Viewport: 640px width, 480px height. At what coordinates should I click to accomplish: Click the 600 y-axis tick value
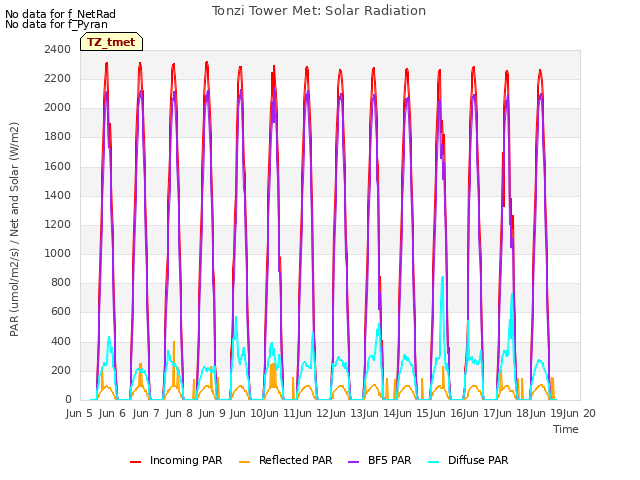tap(61, 312)
